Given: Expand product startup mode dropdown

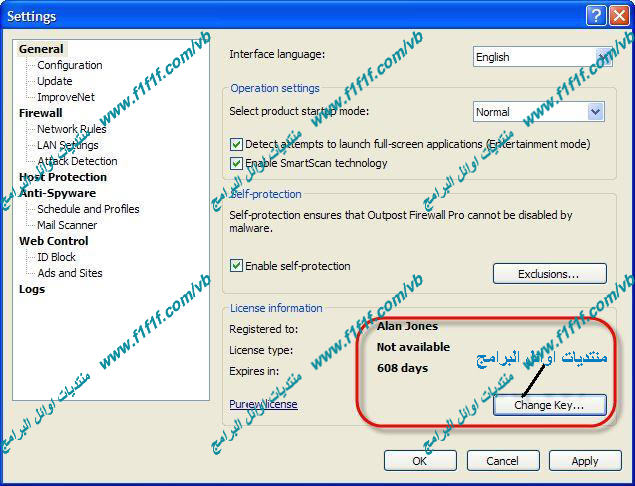Looking at the screenshot, I should (595, 112).
